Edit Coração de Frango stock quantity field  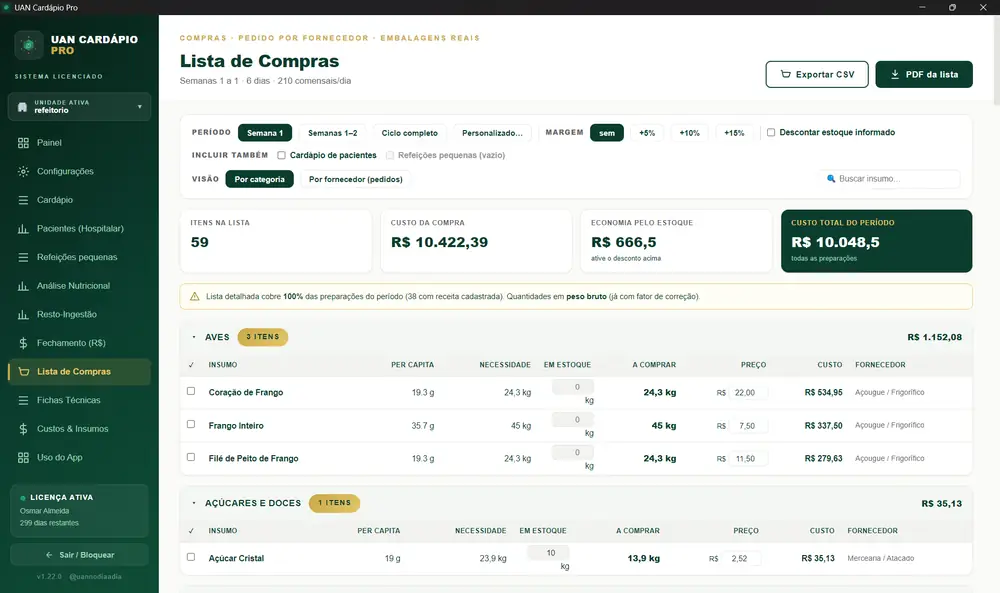[x=573, y=387]
